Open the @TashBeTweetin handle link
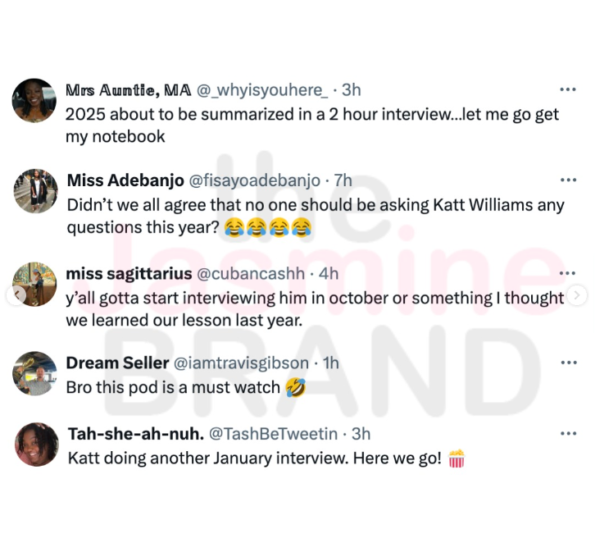This screenshot has width=595, height=543. [273, 434]
